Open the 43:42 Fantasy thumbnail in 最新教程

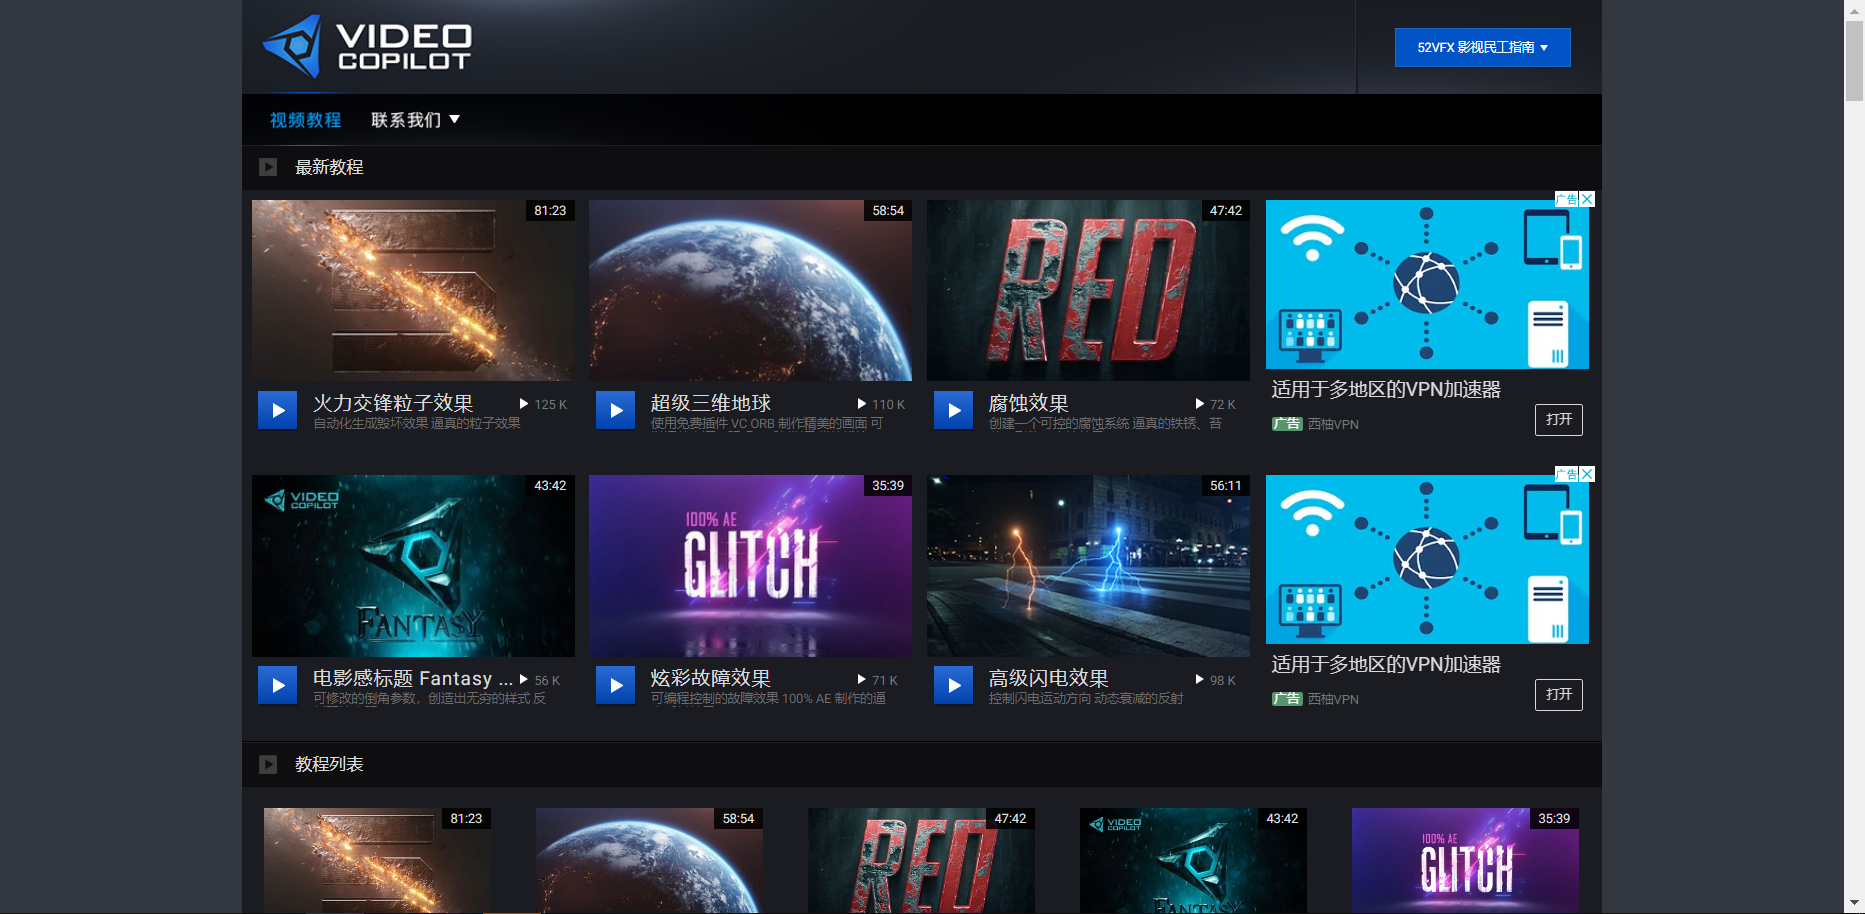[413, 566]
